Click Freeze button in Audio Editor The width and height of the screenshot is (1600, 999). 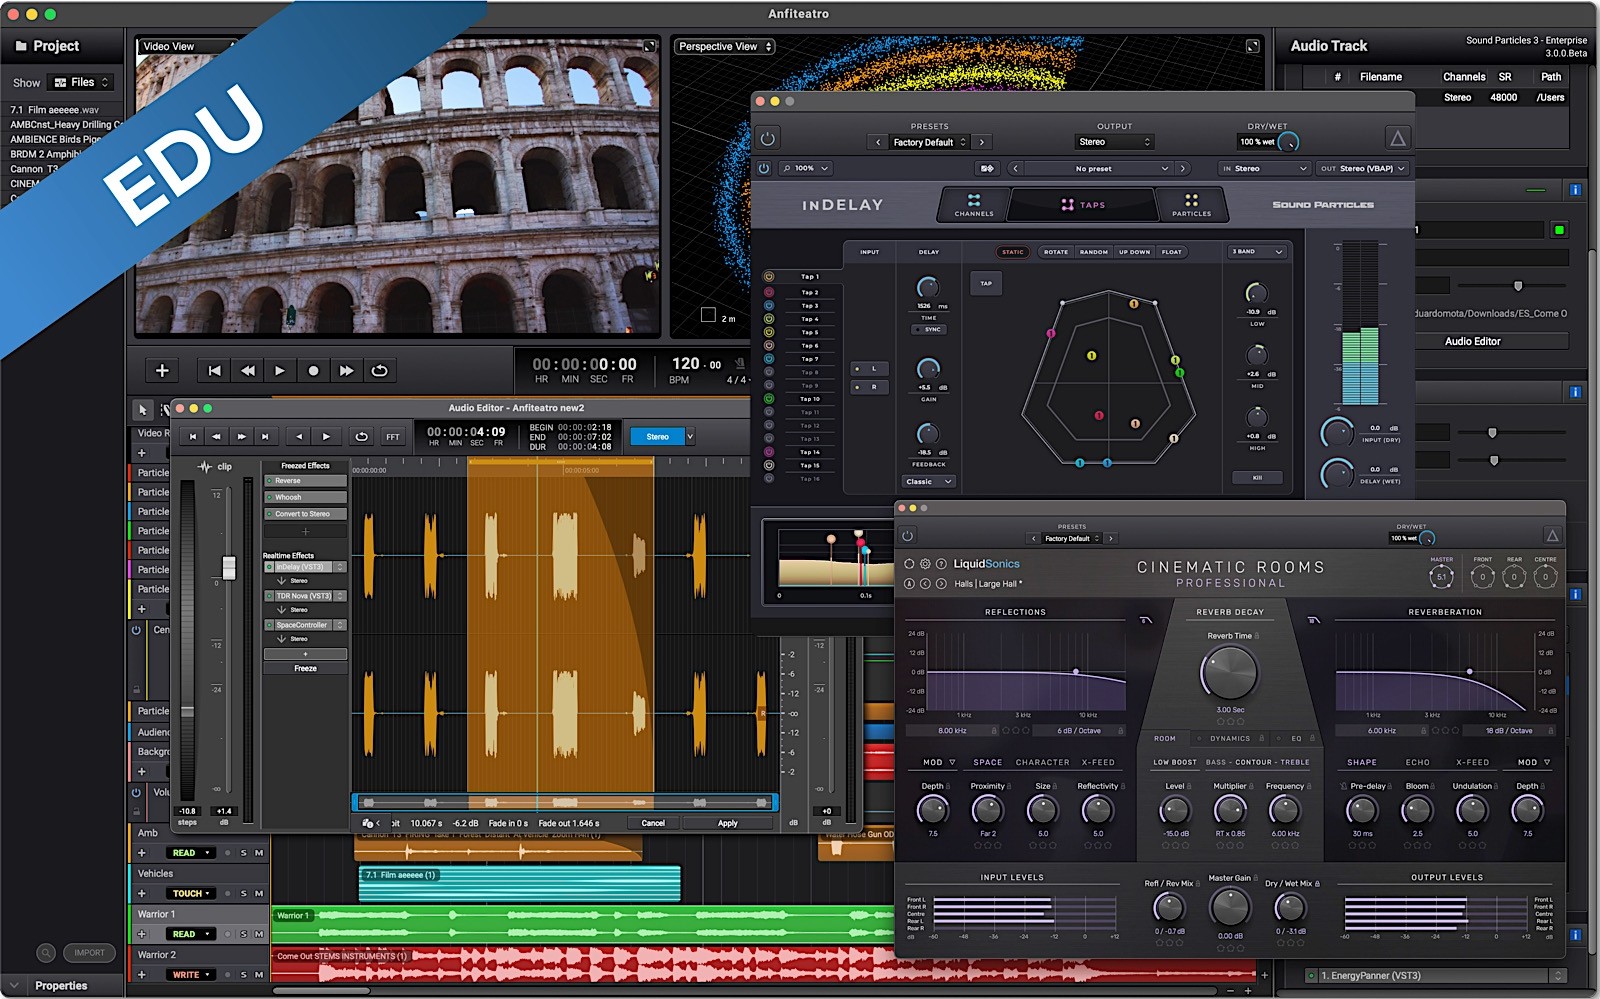pyautogui.click(x=305, y=668)
